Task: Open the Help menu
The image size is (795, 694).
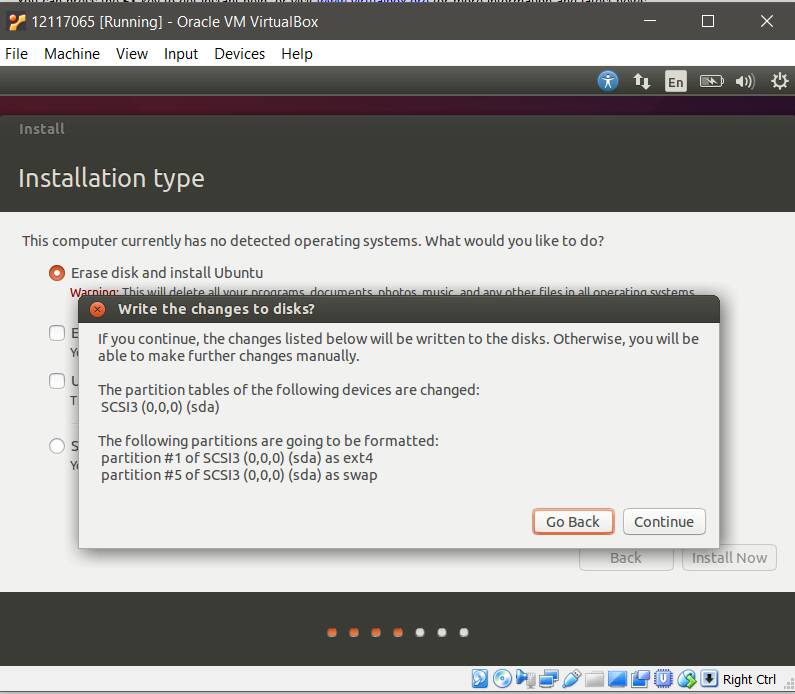Action: [297, 54]
